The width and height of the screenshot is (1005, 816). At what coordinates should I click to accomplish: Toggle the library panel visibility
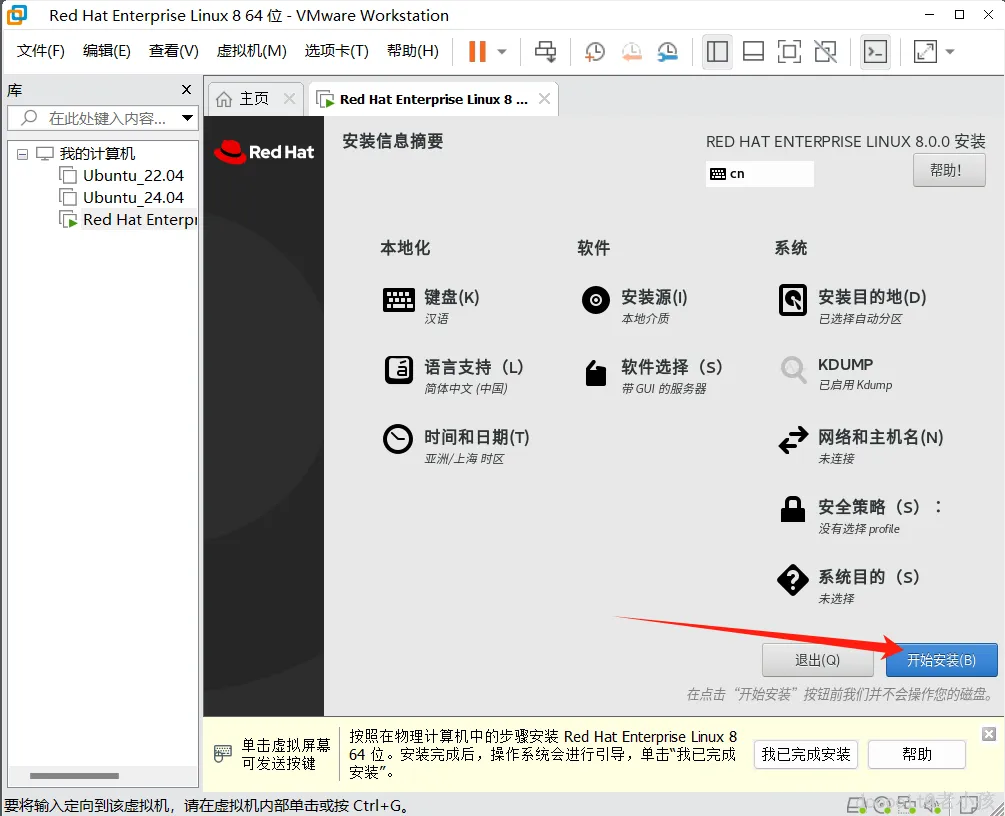pyautogui.click(x=716, y=51)
